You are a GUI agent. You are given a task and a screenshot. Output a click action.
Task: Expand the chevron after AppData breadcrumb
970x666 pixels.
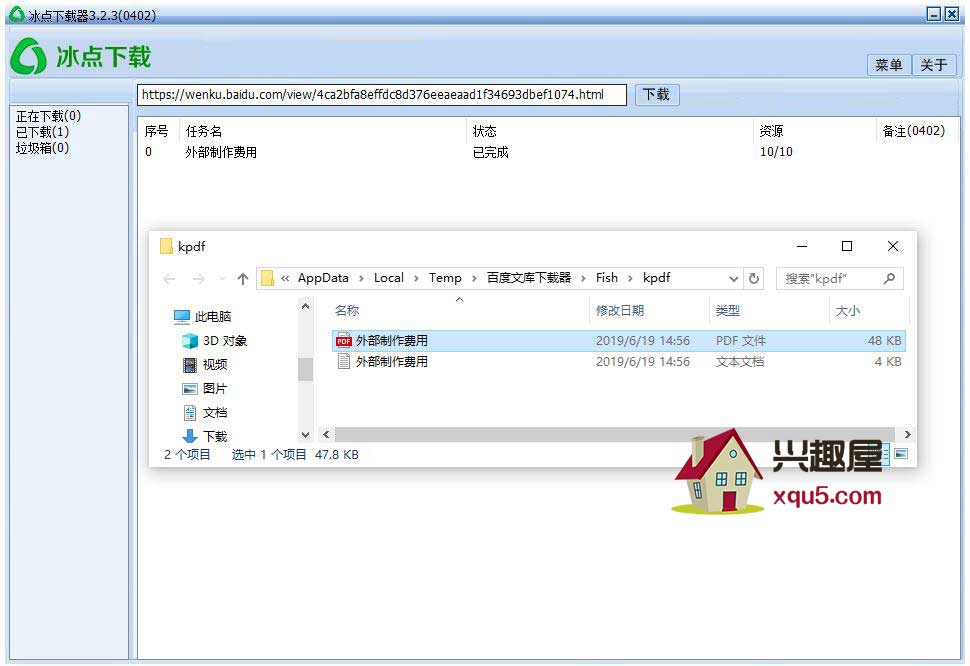coord(361,278)
